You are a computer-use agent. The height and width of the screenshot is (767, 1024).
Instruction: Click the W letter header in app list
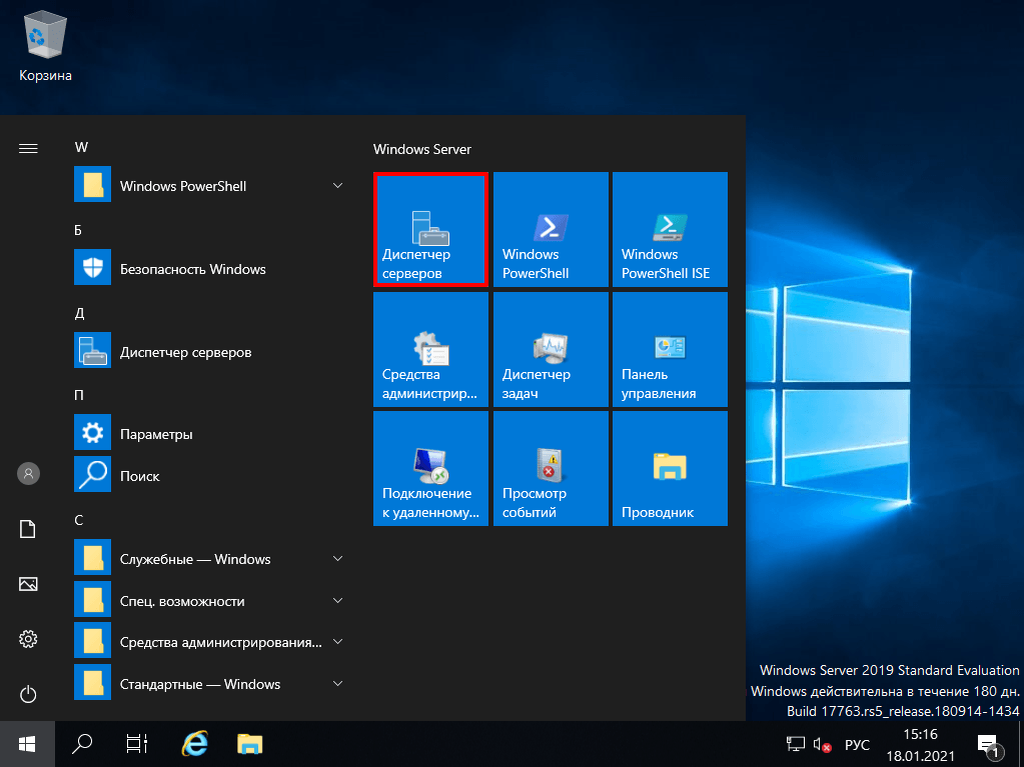82,147
